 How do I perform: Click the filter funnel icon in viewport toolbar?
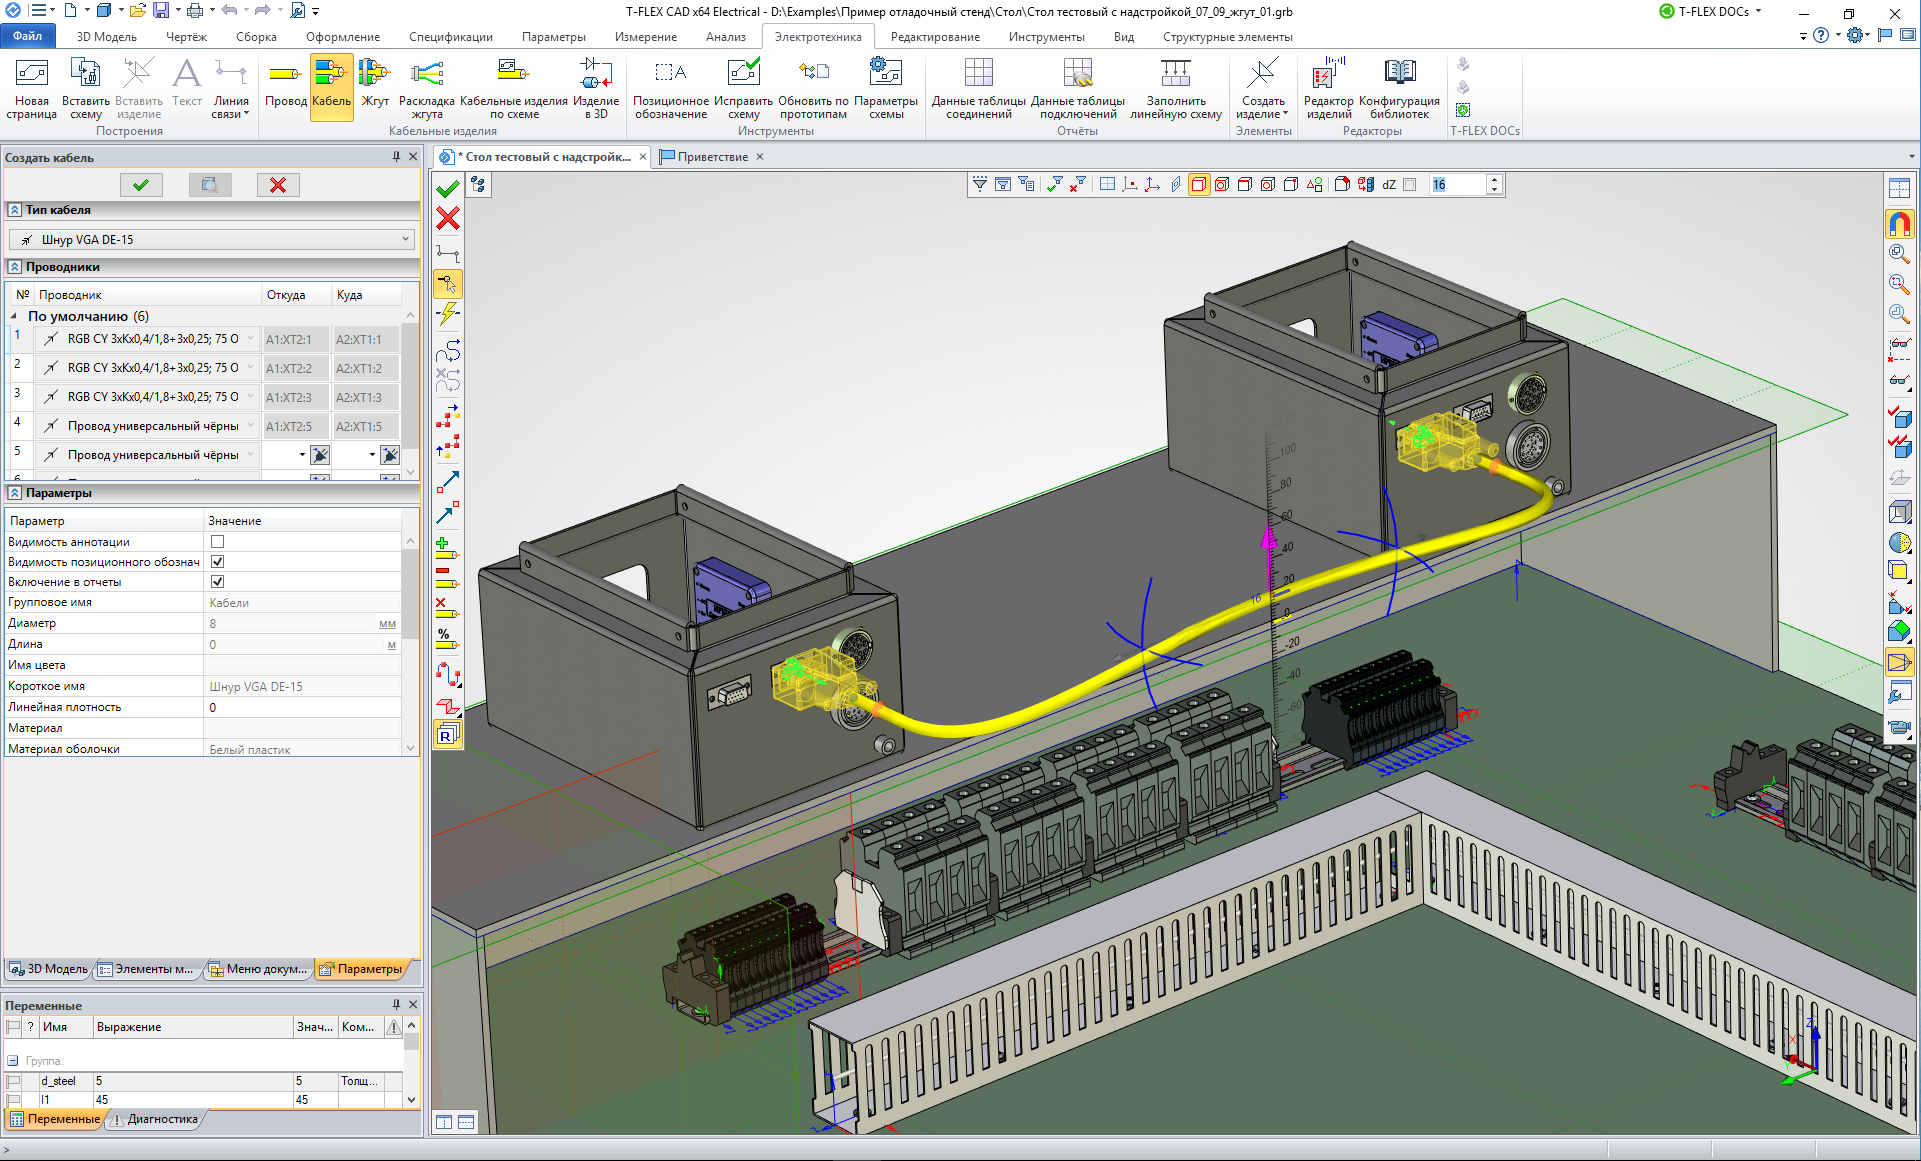pyautogui.click(x=980, y=184)
